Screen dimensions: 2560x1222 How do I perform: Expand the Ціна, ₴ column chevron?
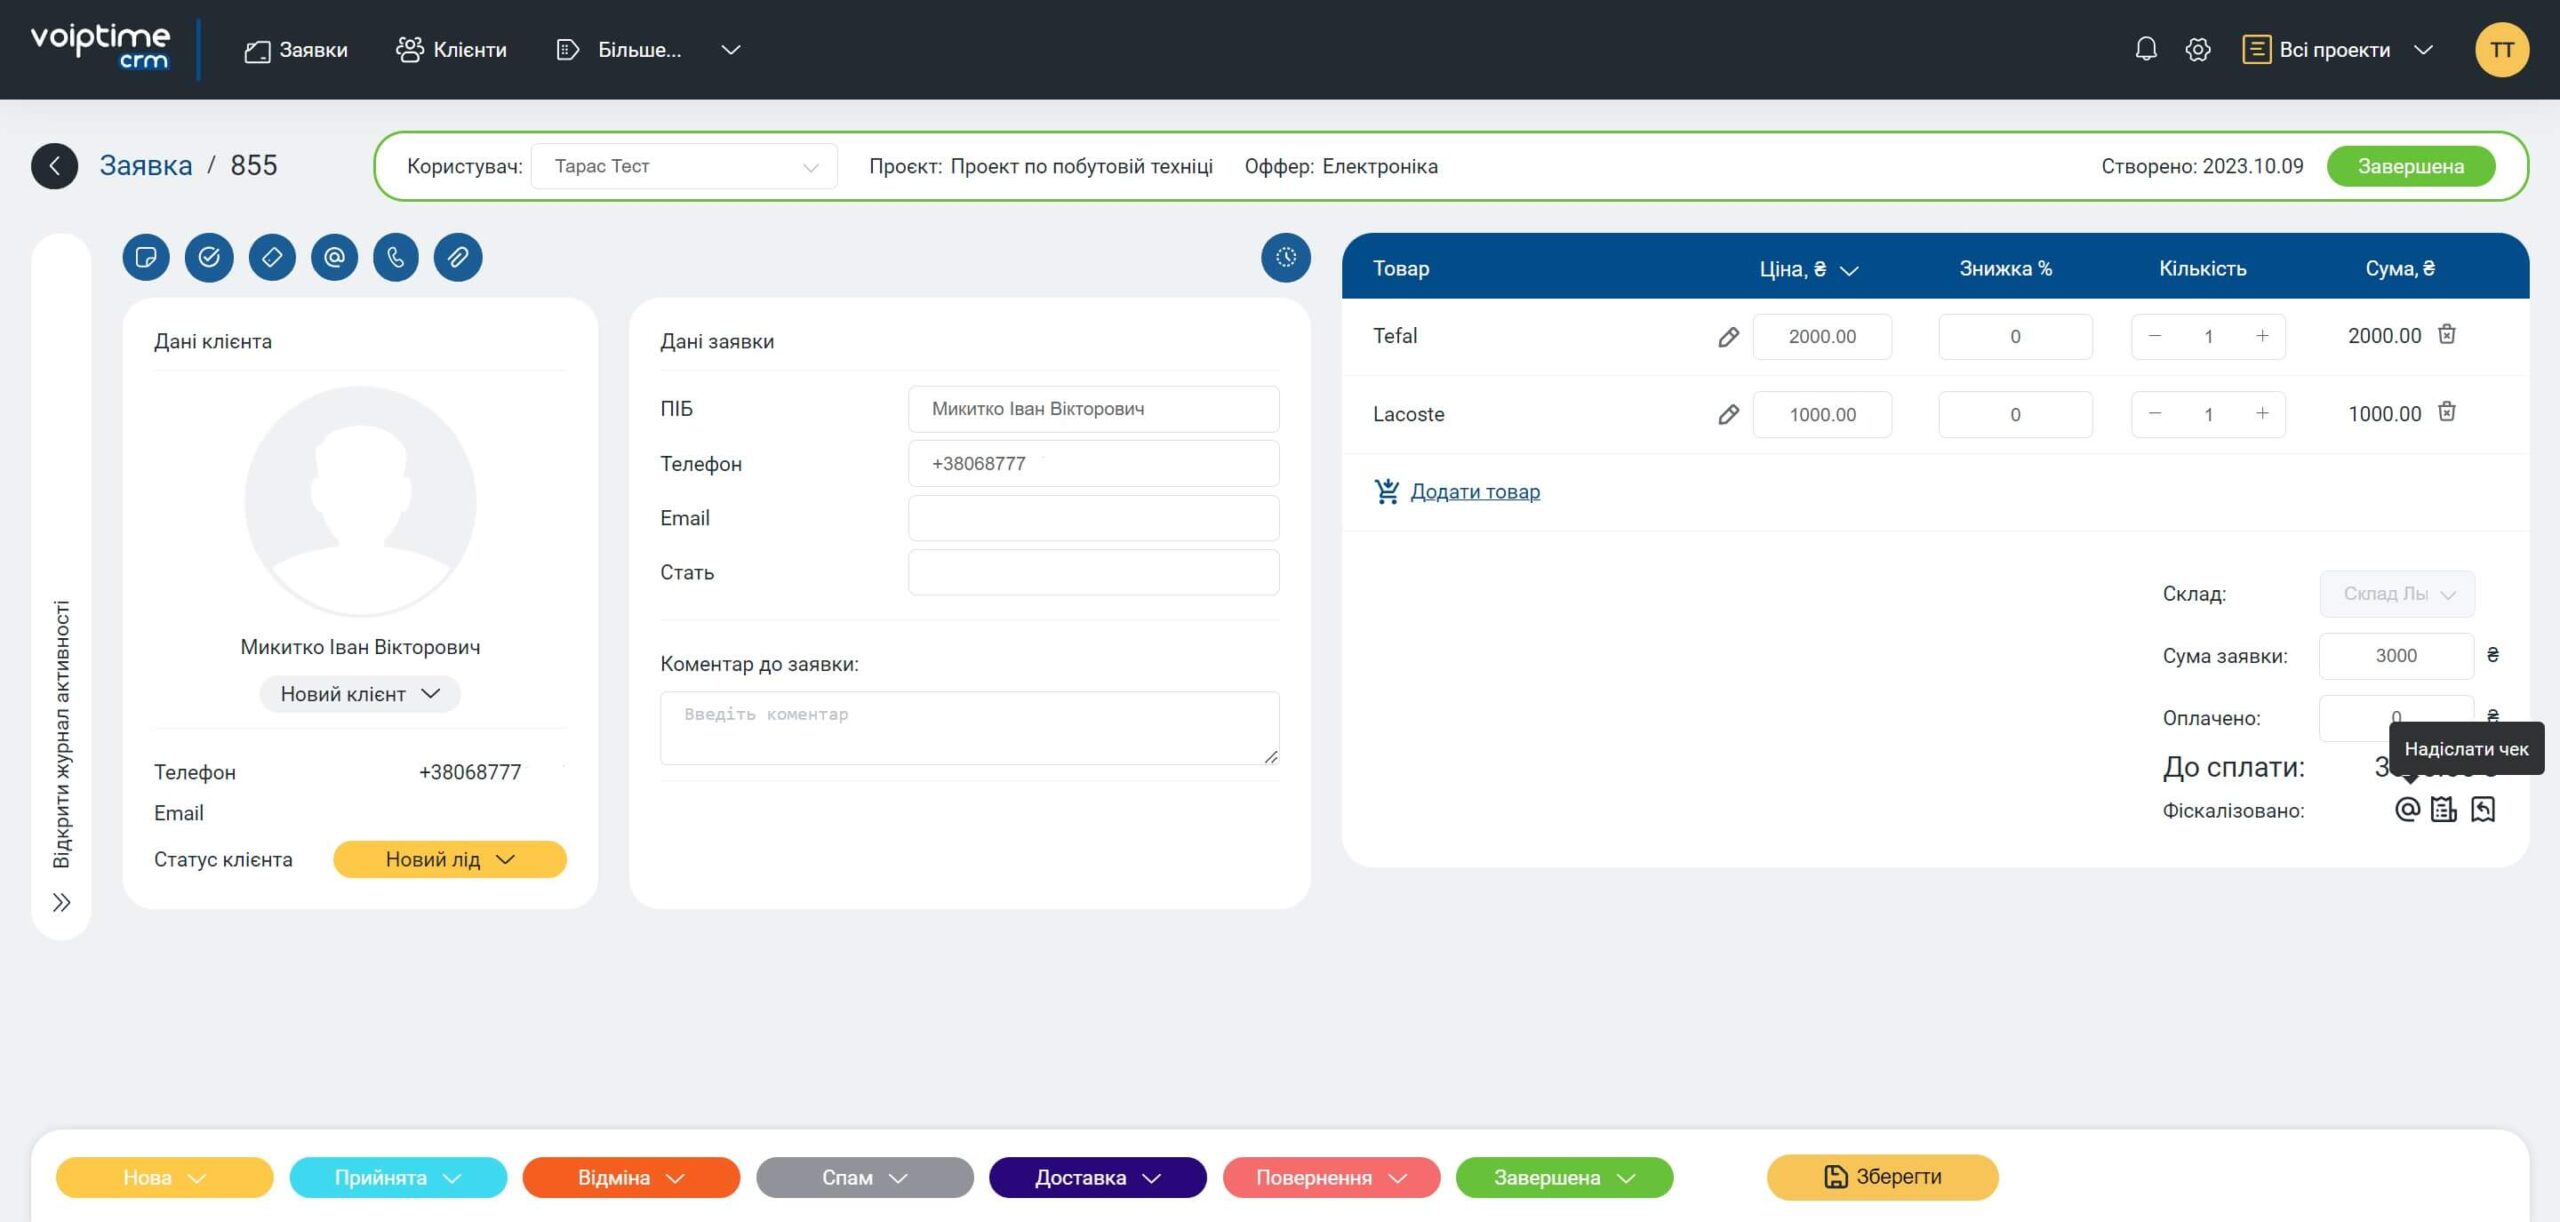[x=1849, y=270]
